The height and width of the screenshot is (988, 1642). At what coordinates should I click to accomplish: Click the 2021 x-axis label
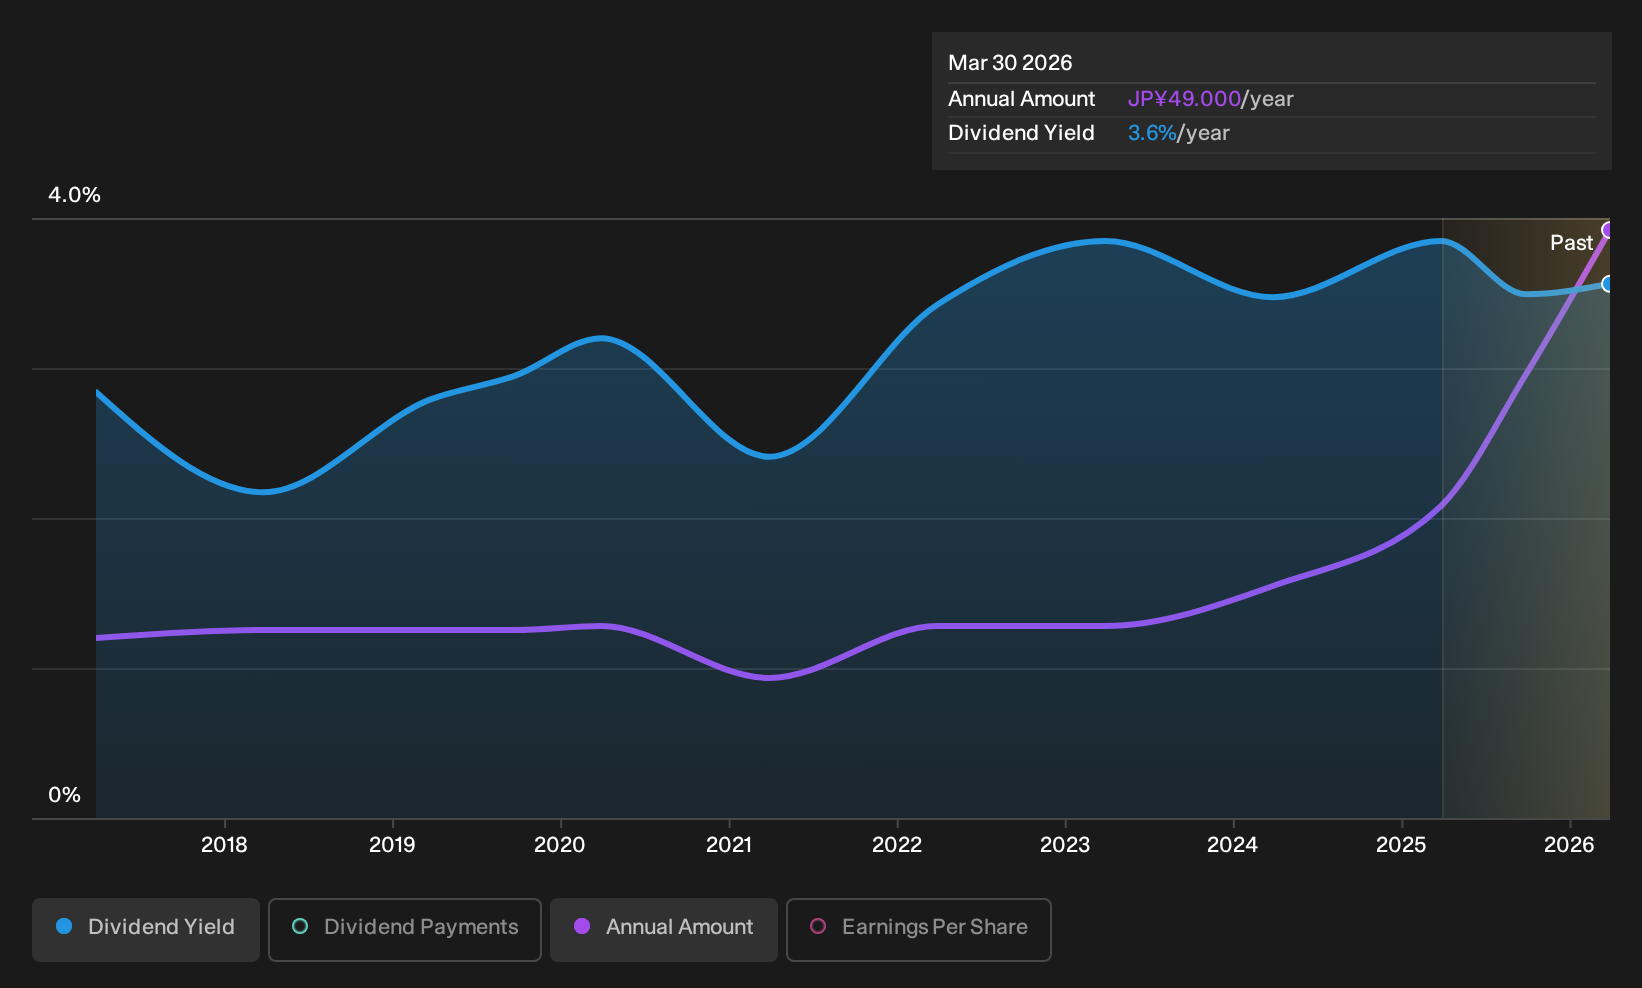[729, 845]
